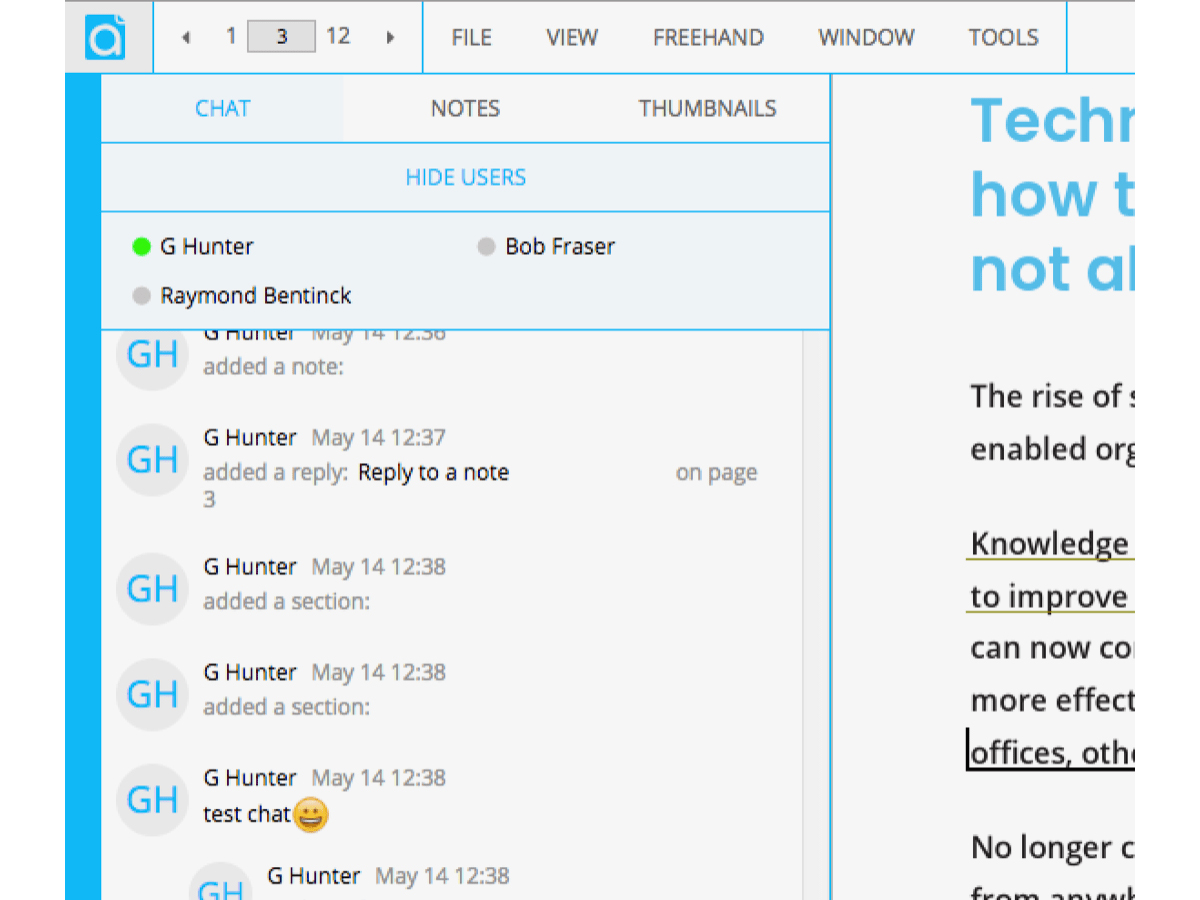The image size is (1200, 900).
Task: Go to next page arrow
Action: [390, 38]
